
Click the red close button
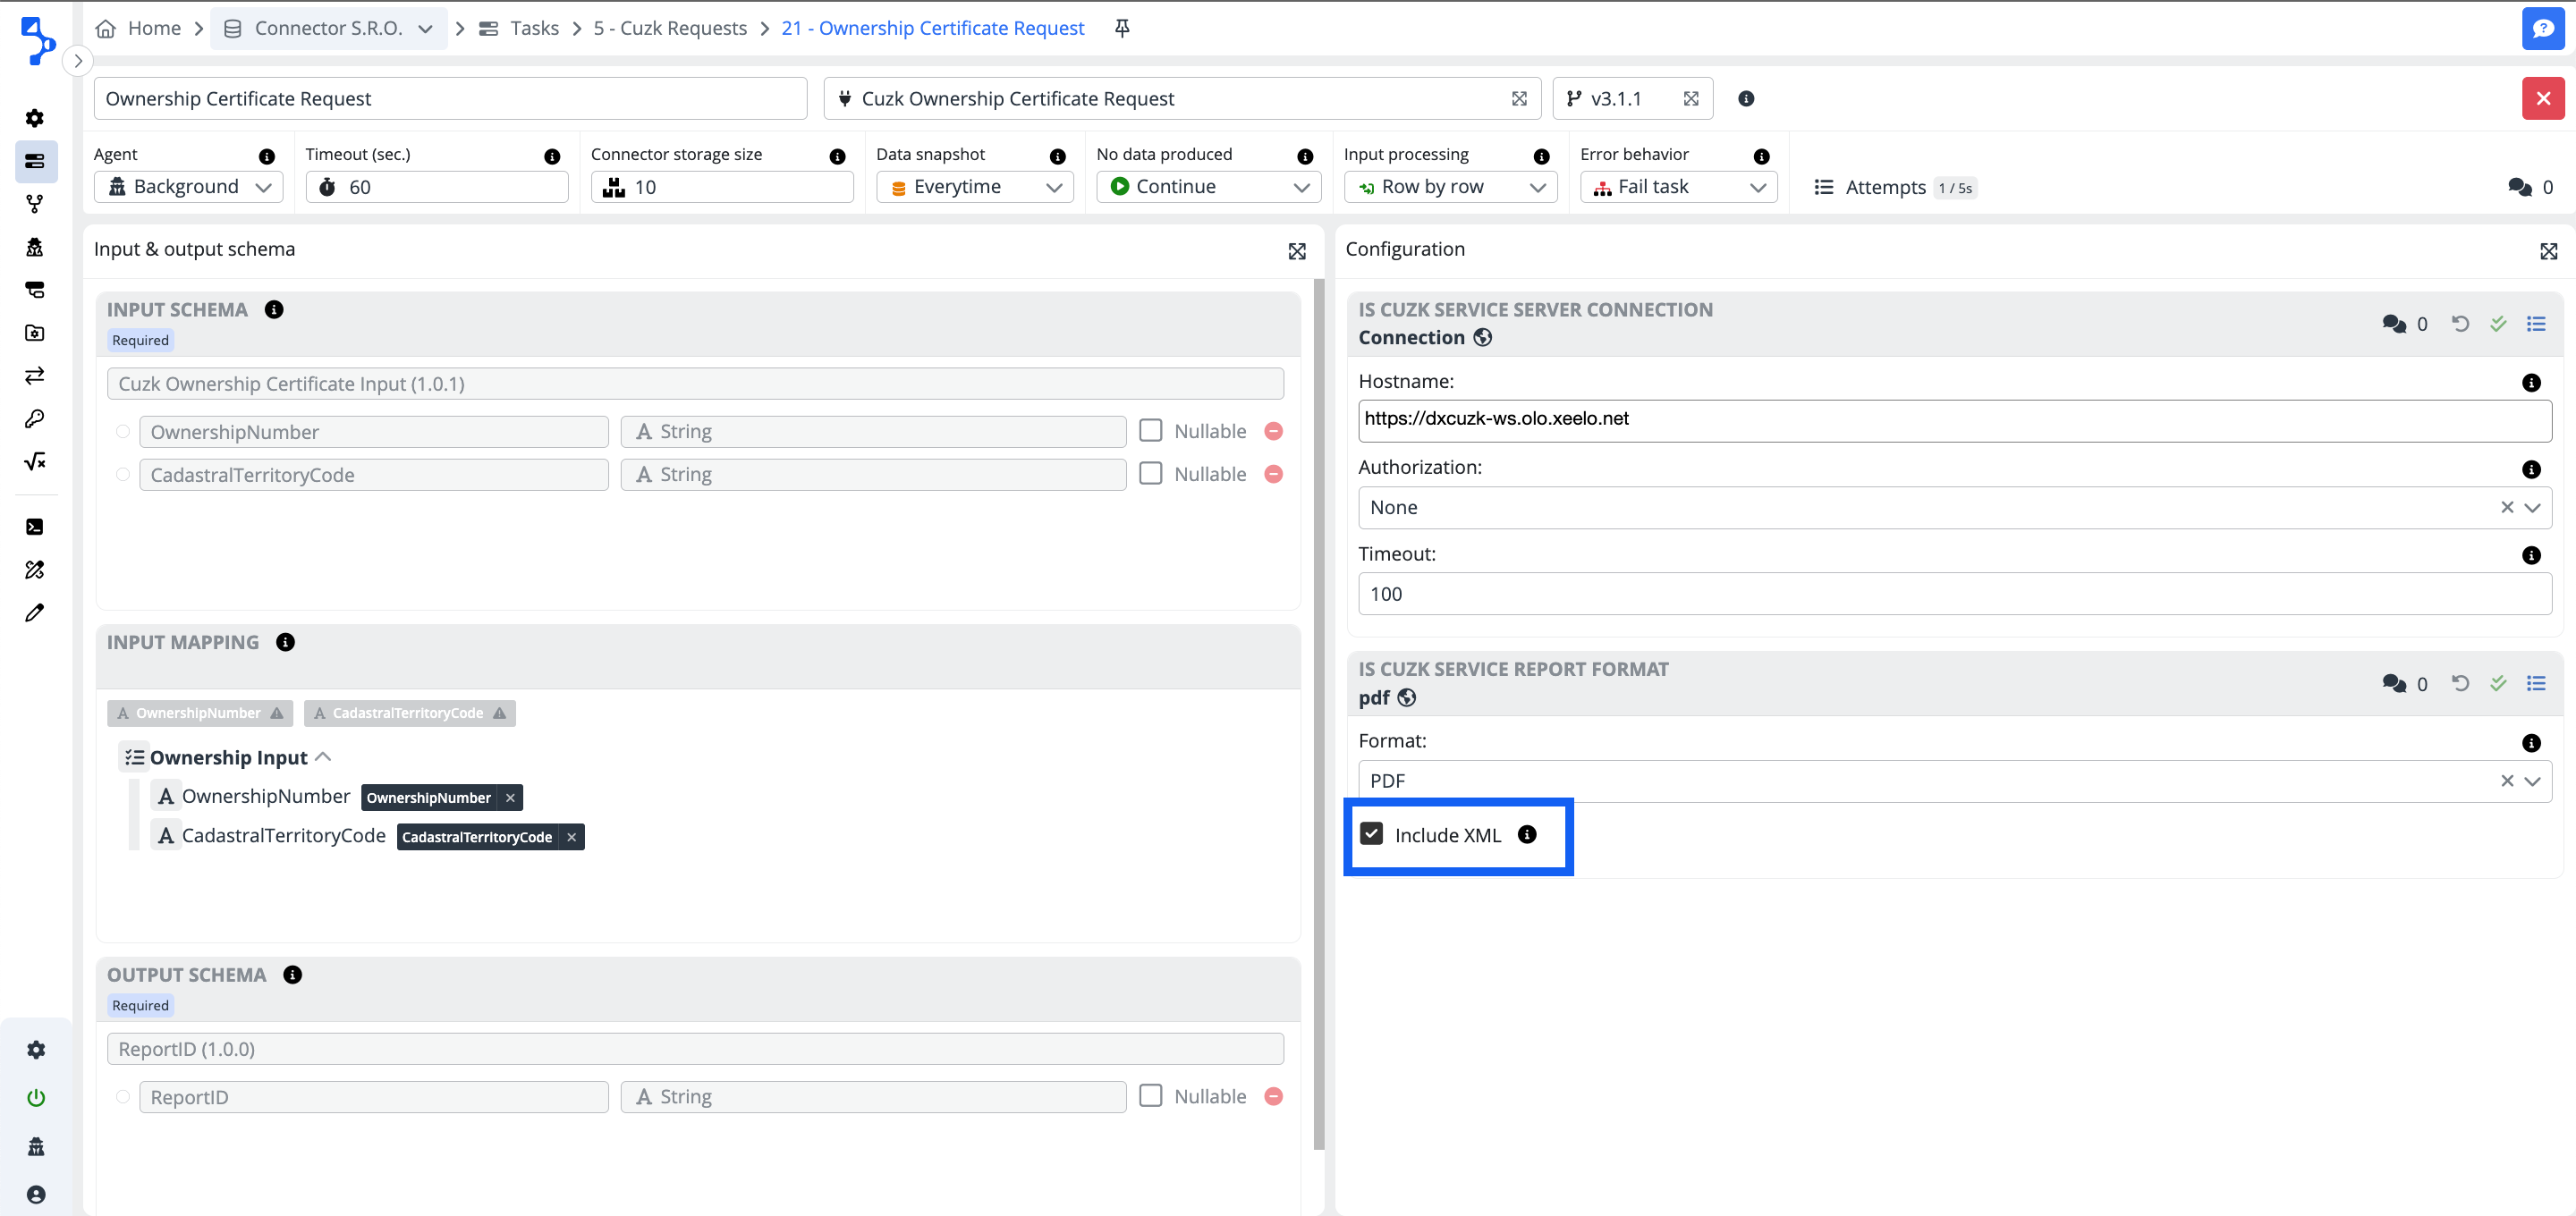pos(2542,98)
